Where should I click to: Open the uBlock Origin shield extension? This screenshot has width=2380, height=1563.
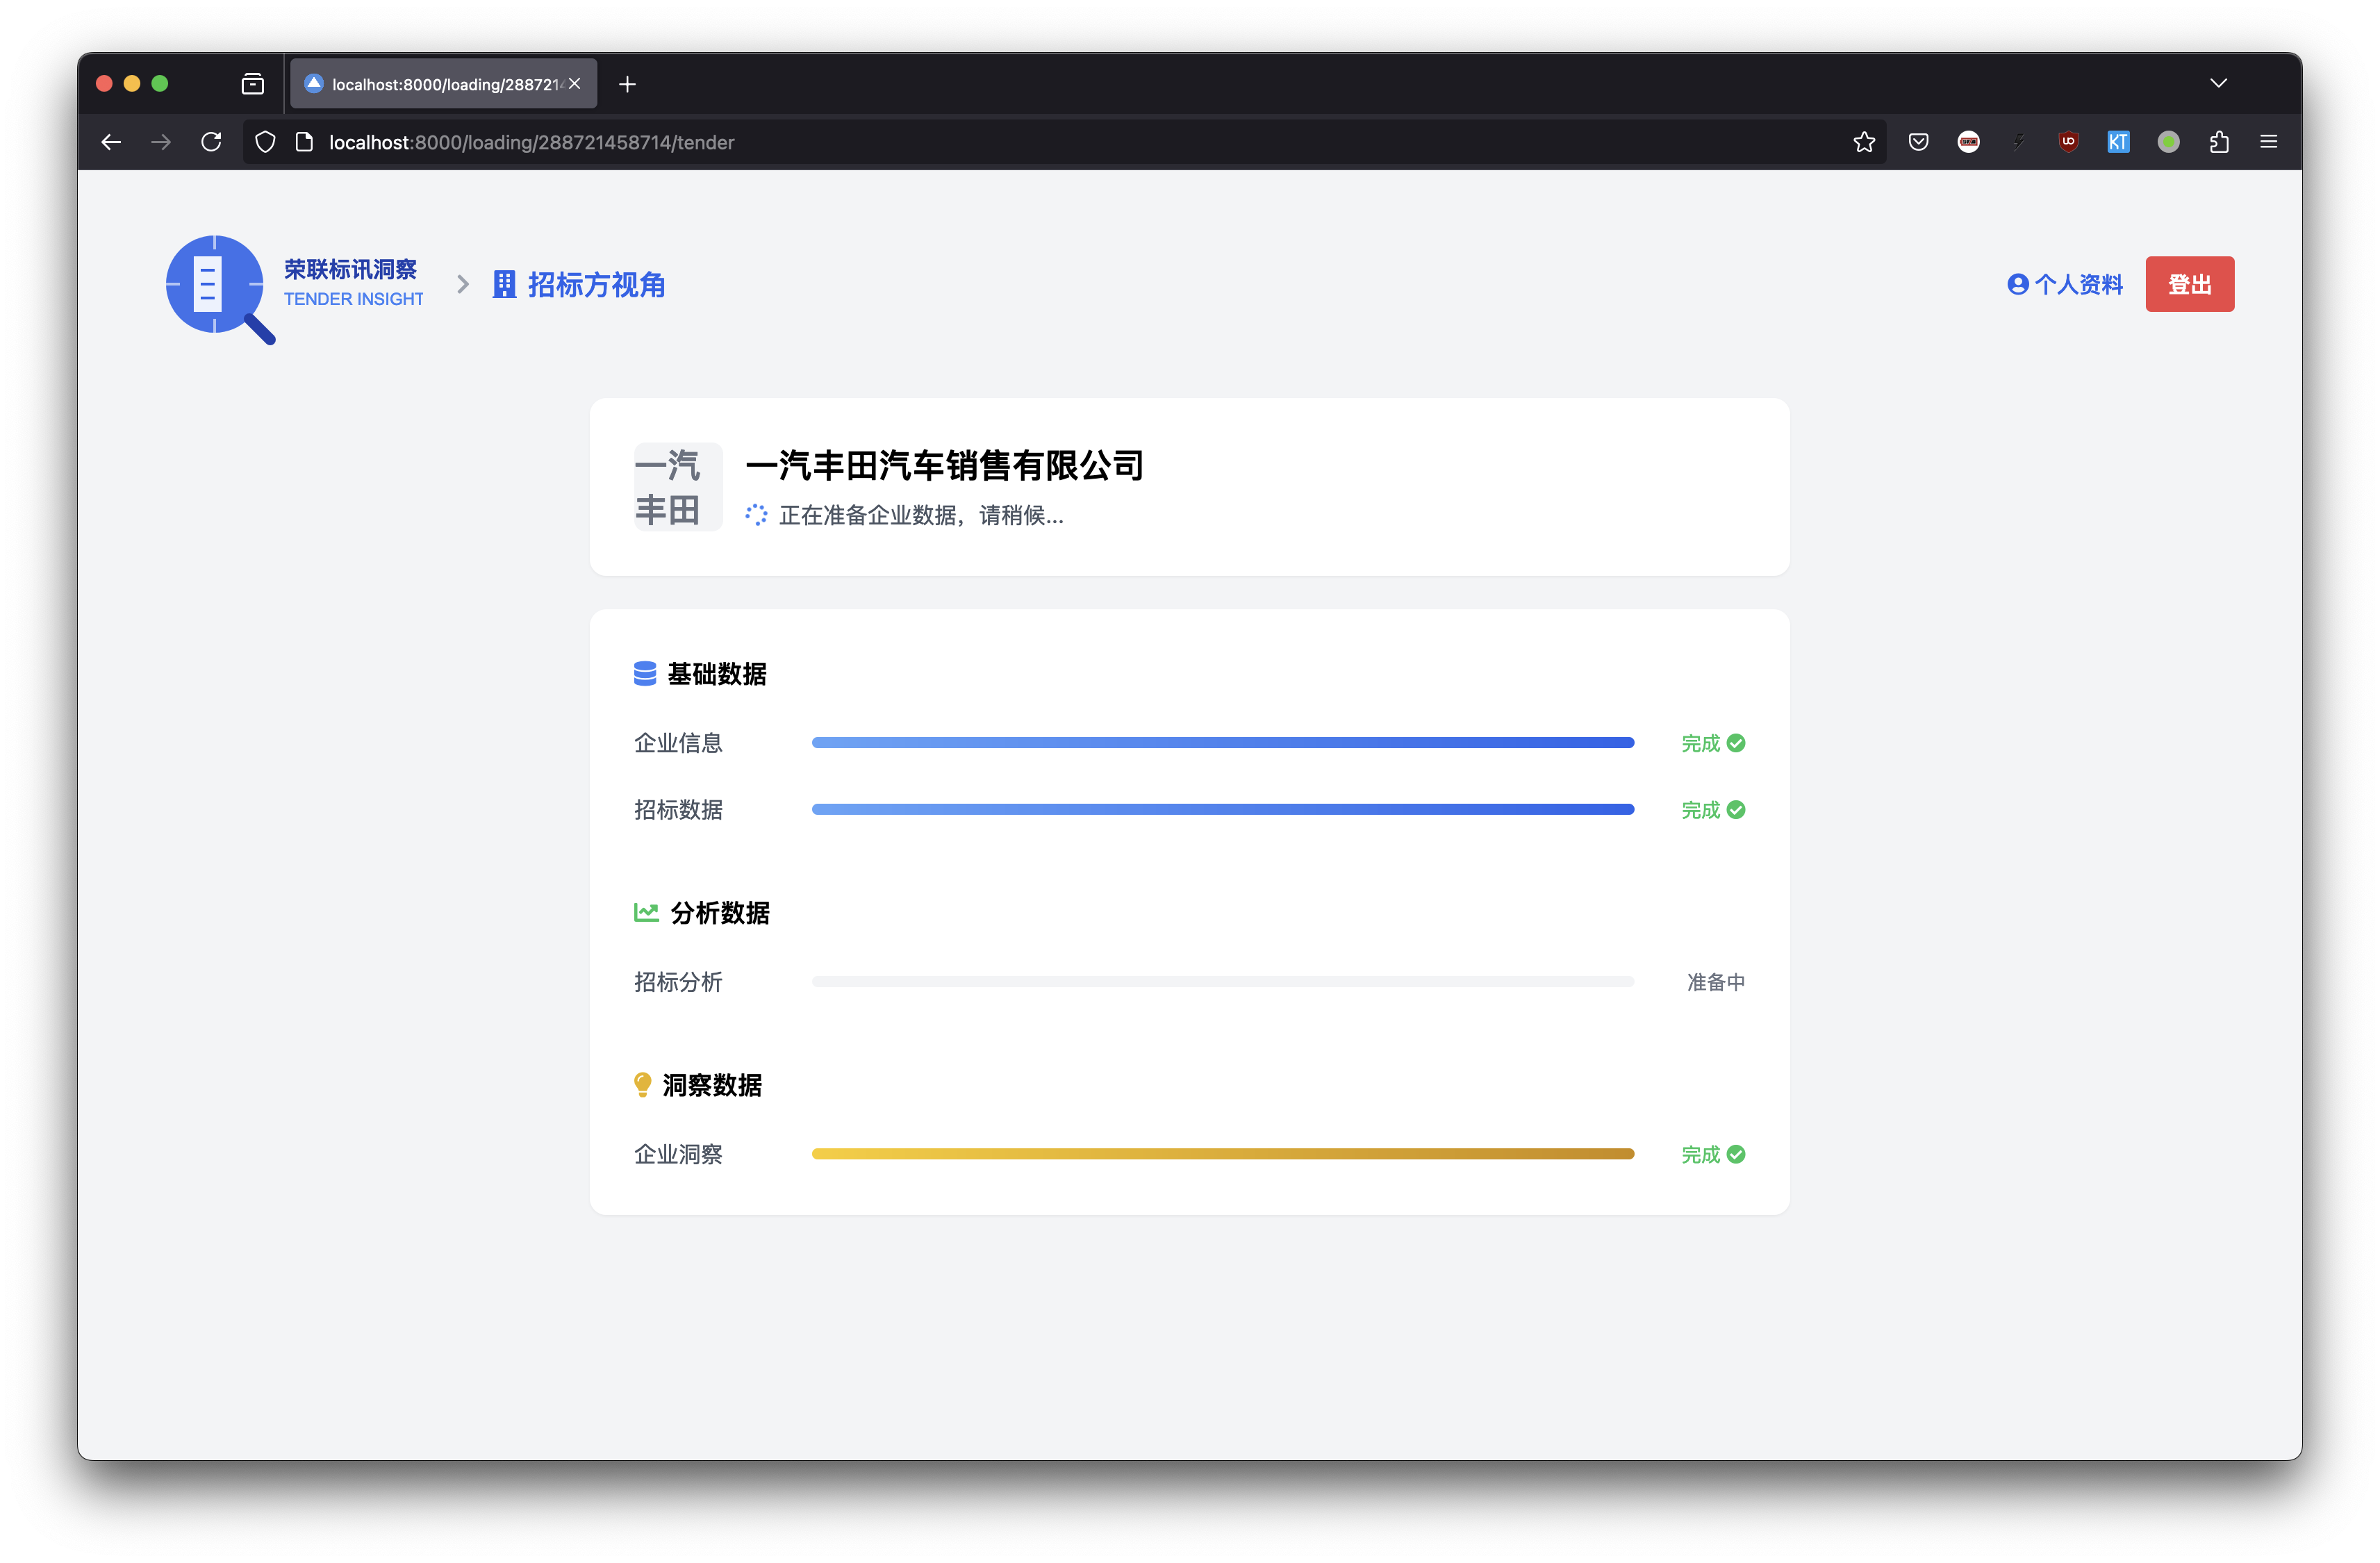point(2068,142)
